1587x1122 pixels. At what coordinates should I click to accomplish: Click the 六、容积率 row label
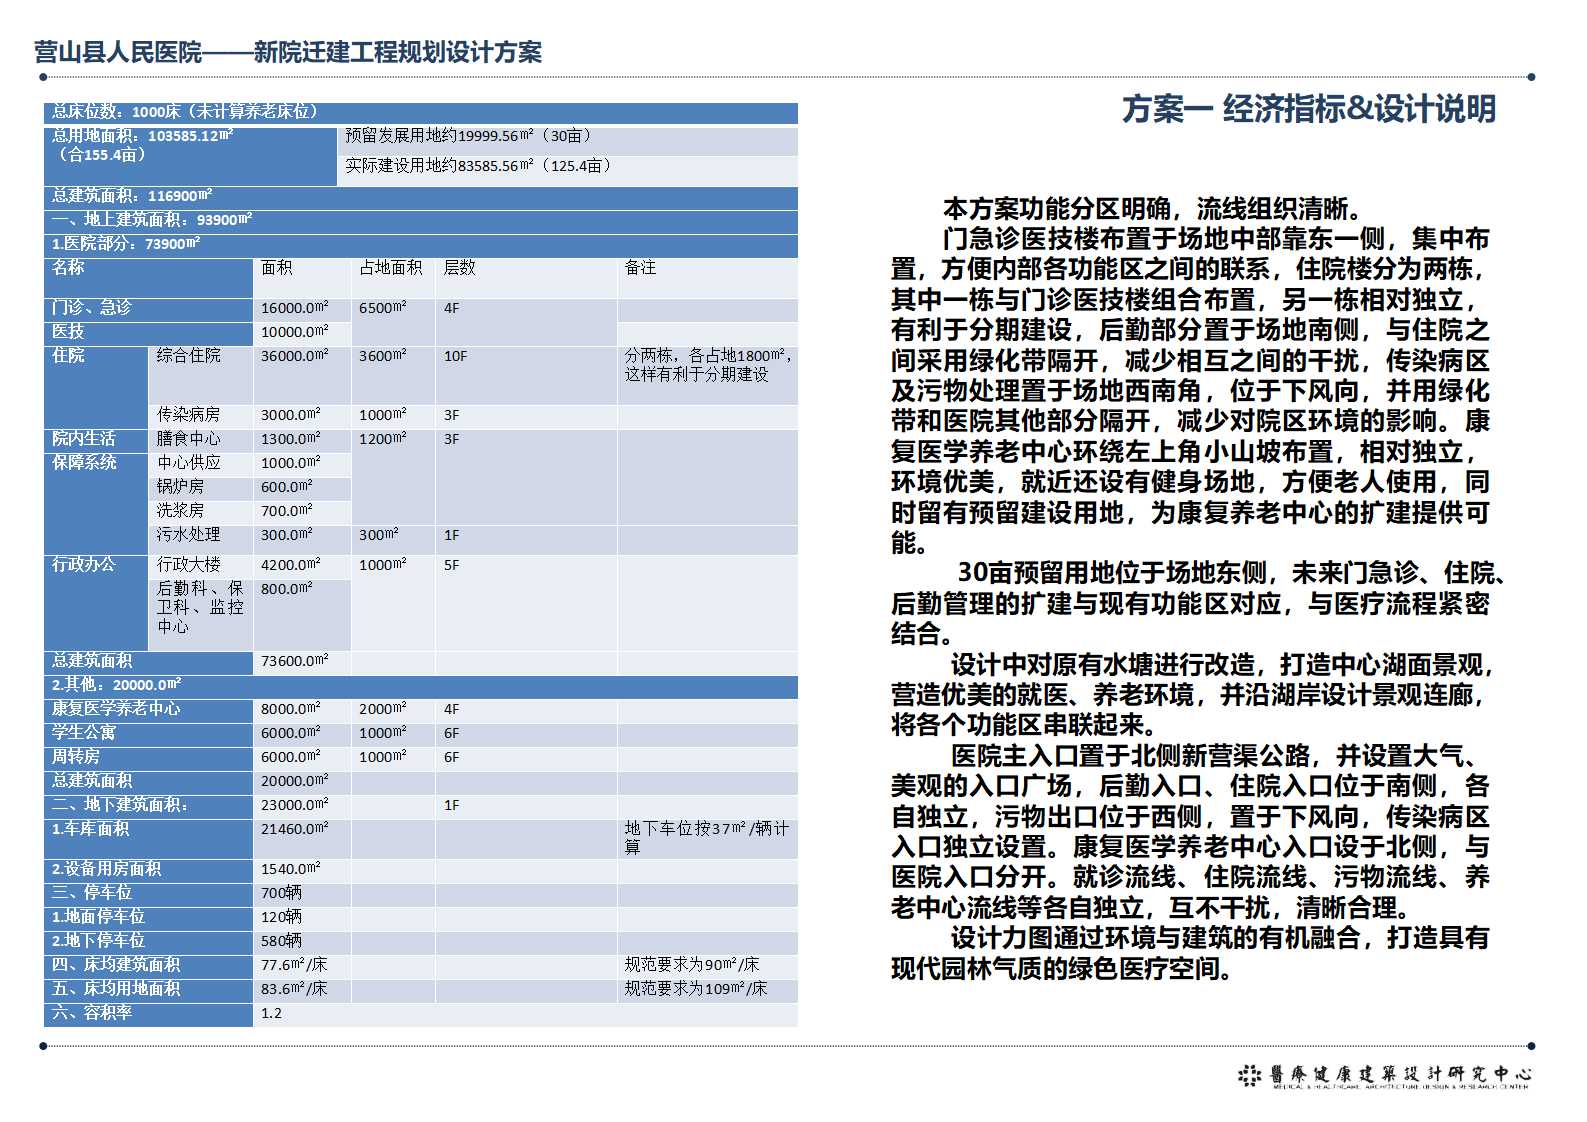92,1013
